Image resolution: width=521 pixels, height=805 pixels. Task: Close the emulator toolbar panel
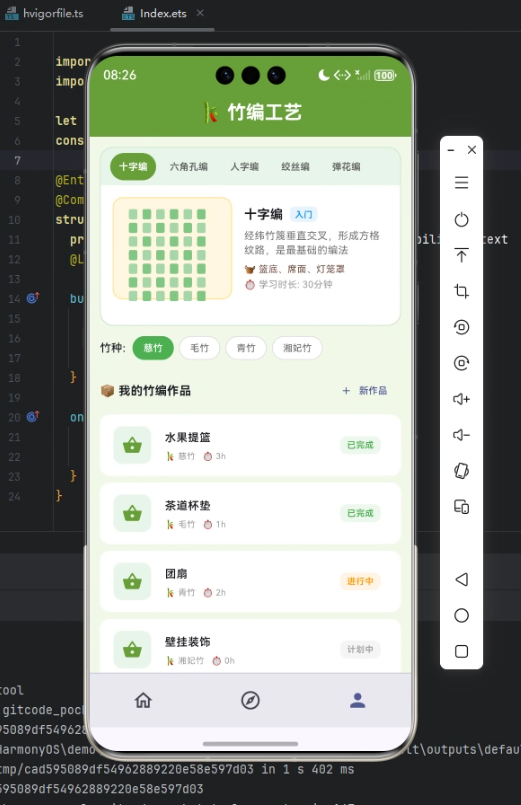tap(472, 150)
